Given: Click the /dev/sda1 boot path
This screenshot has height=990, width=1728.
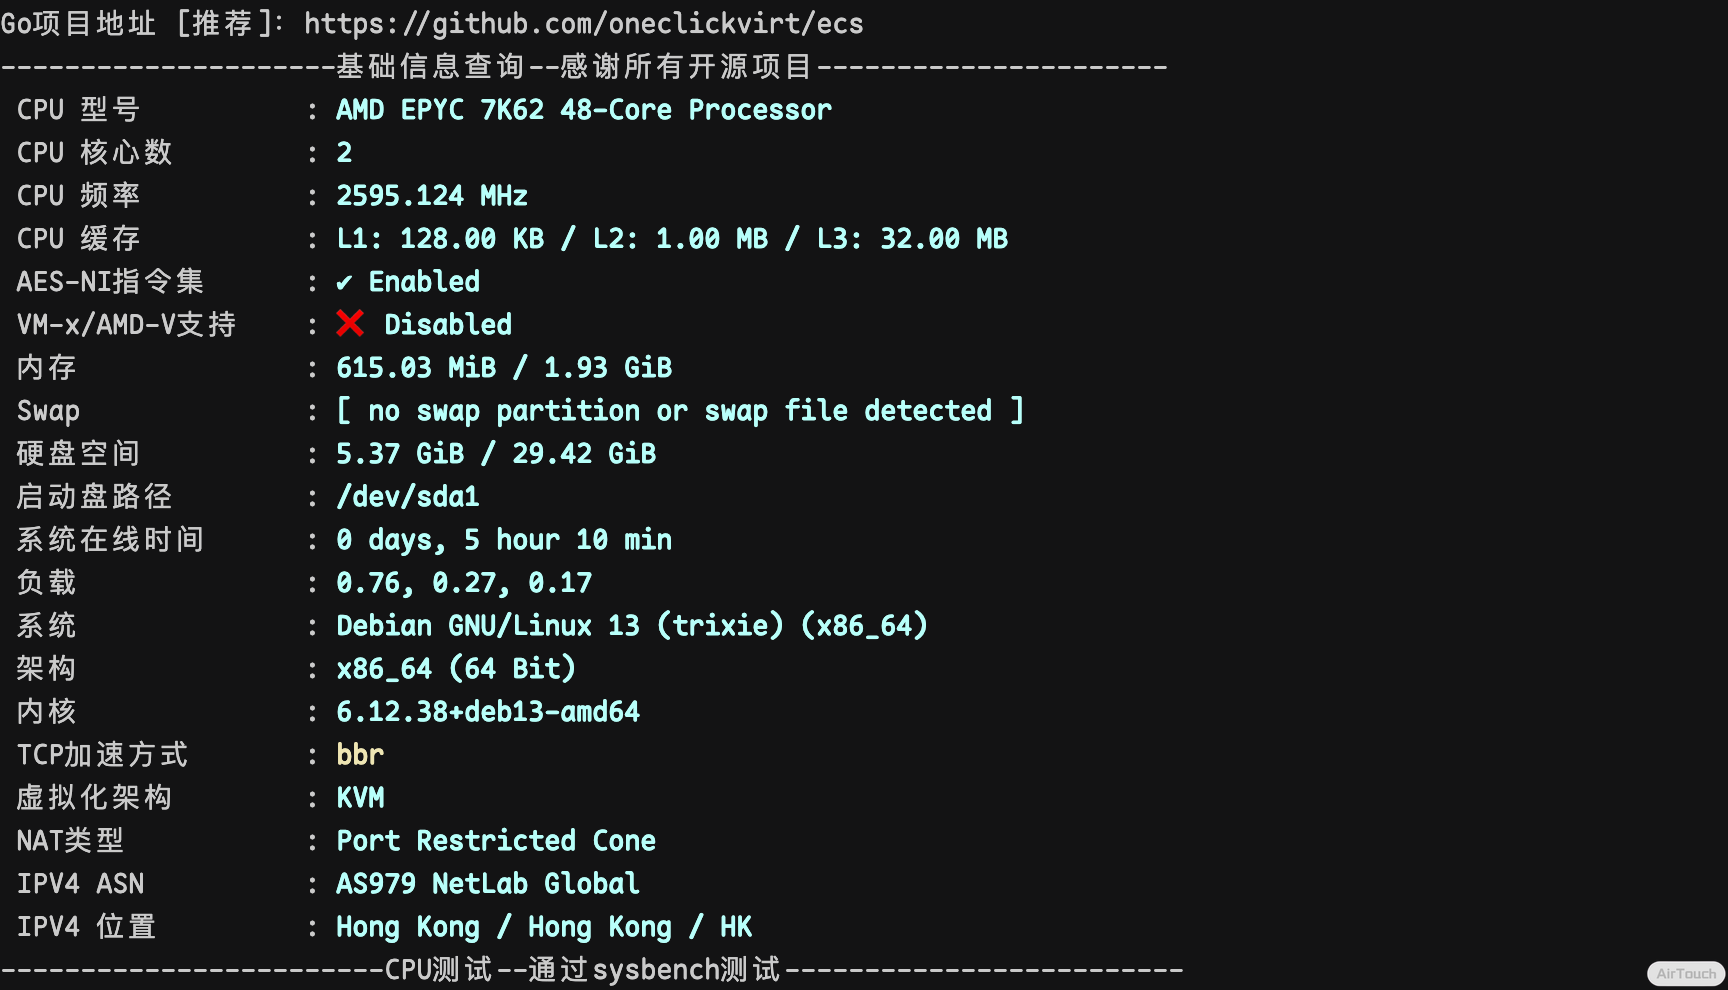Looking at the screenshot, I should pyautogui.click(x=408, y=497).
